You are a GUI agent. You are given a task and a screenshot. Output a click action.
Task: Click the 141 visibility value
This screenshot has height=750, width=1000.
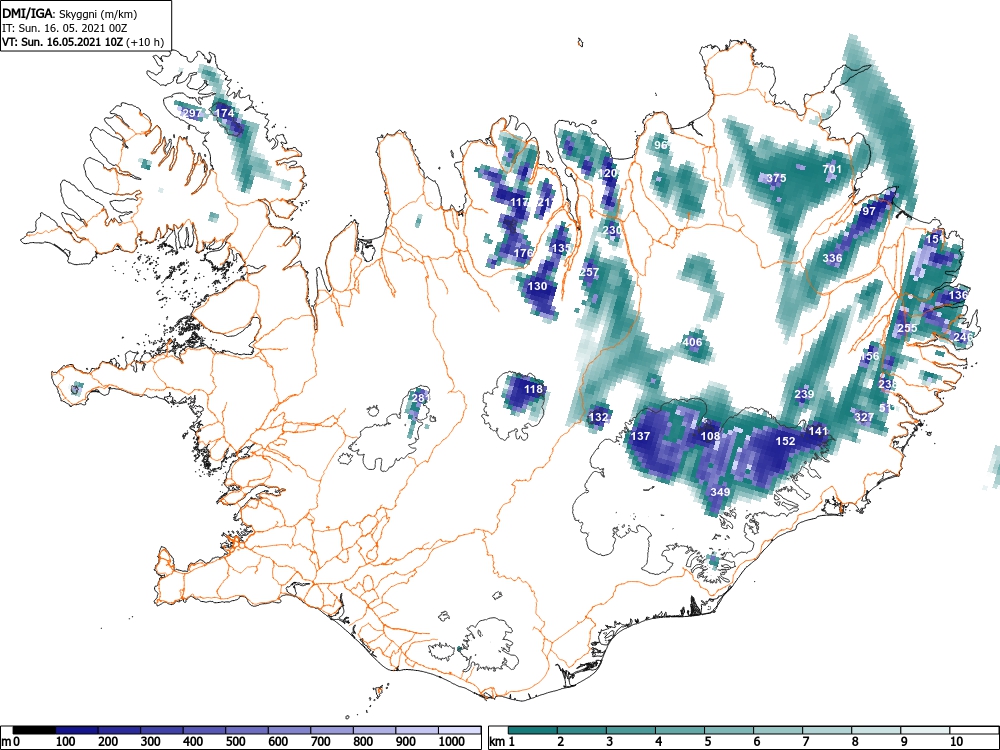(818, 431)
